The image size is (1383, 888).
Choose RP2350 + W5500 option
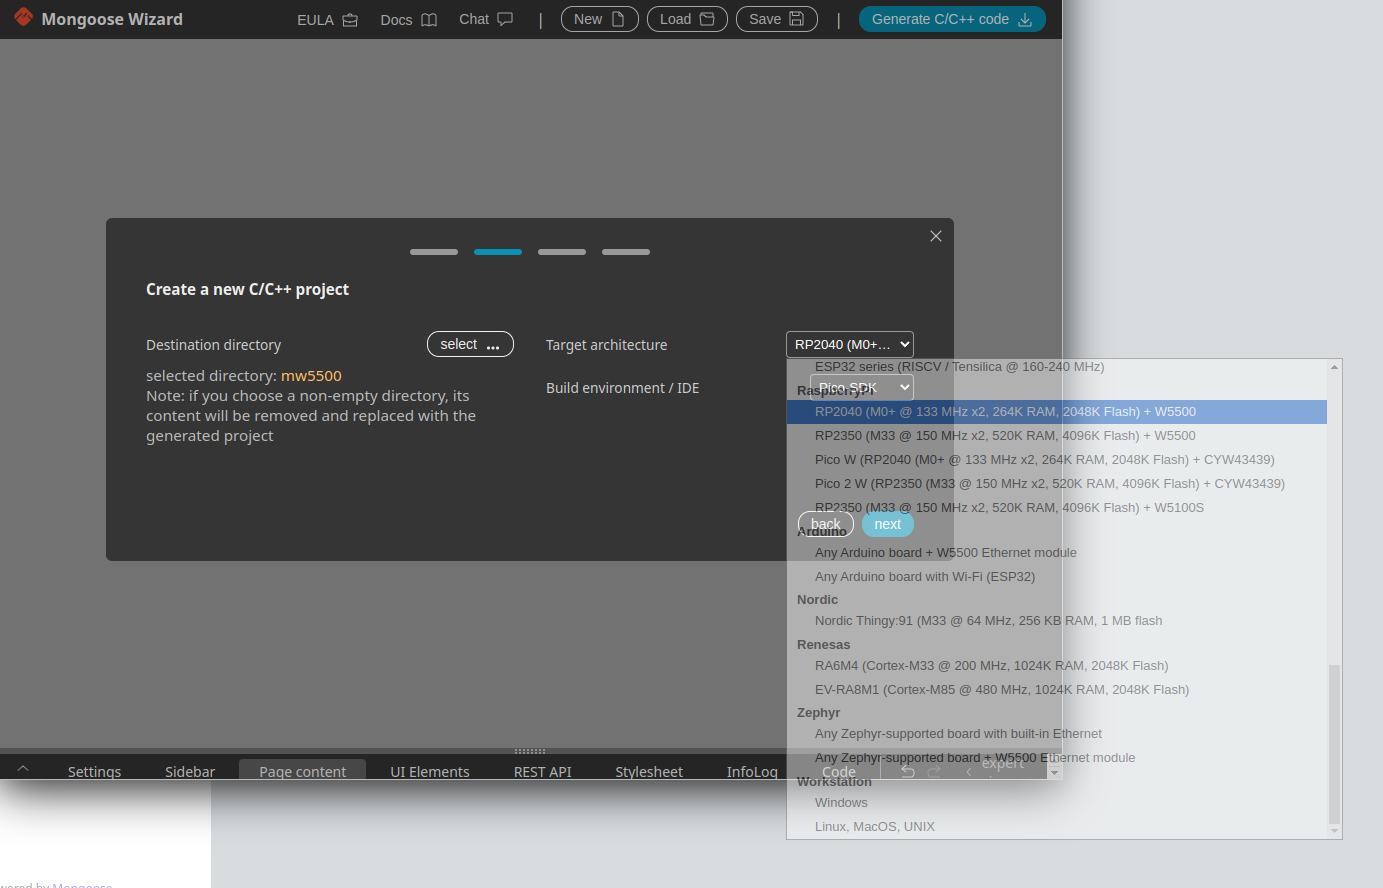click(x=1004, y=436)
